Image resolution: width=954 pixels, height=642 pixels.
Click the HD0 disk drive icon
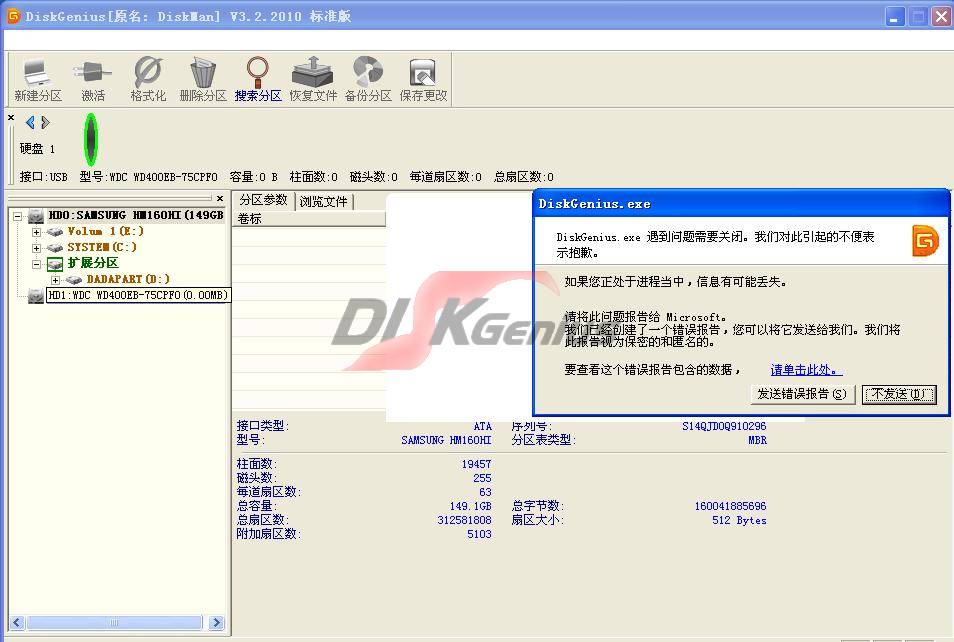tap(36, 216)
